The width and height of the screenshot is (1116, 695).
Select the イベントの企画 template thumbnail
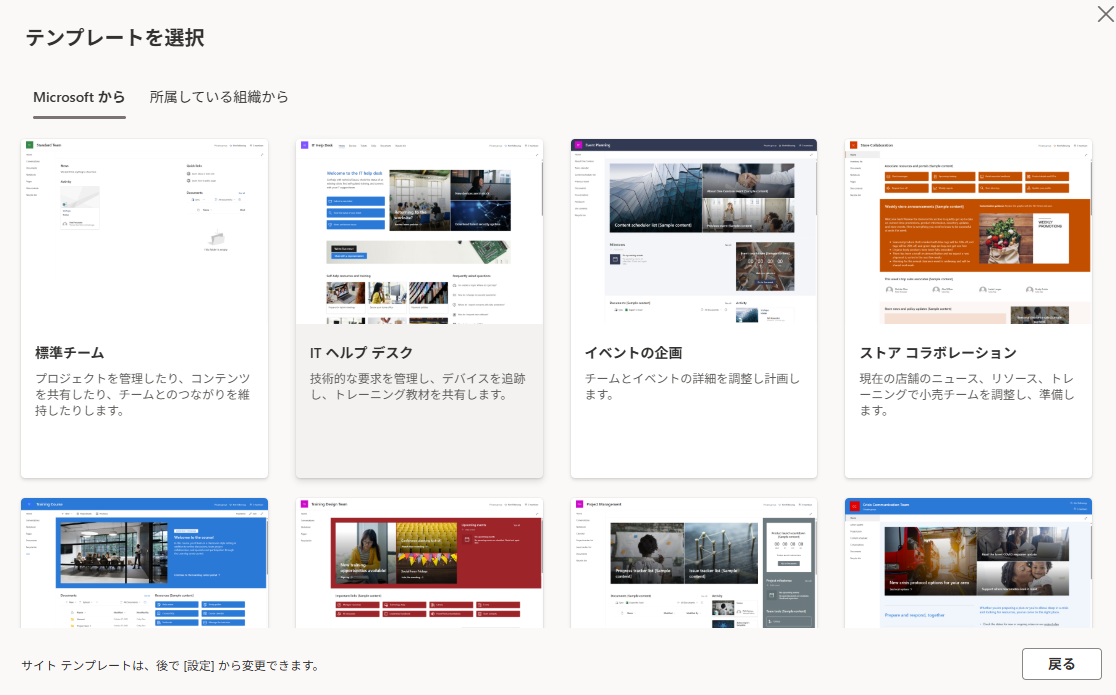coord(694,231)
